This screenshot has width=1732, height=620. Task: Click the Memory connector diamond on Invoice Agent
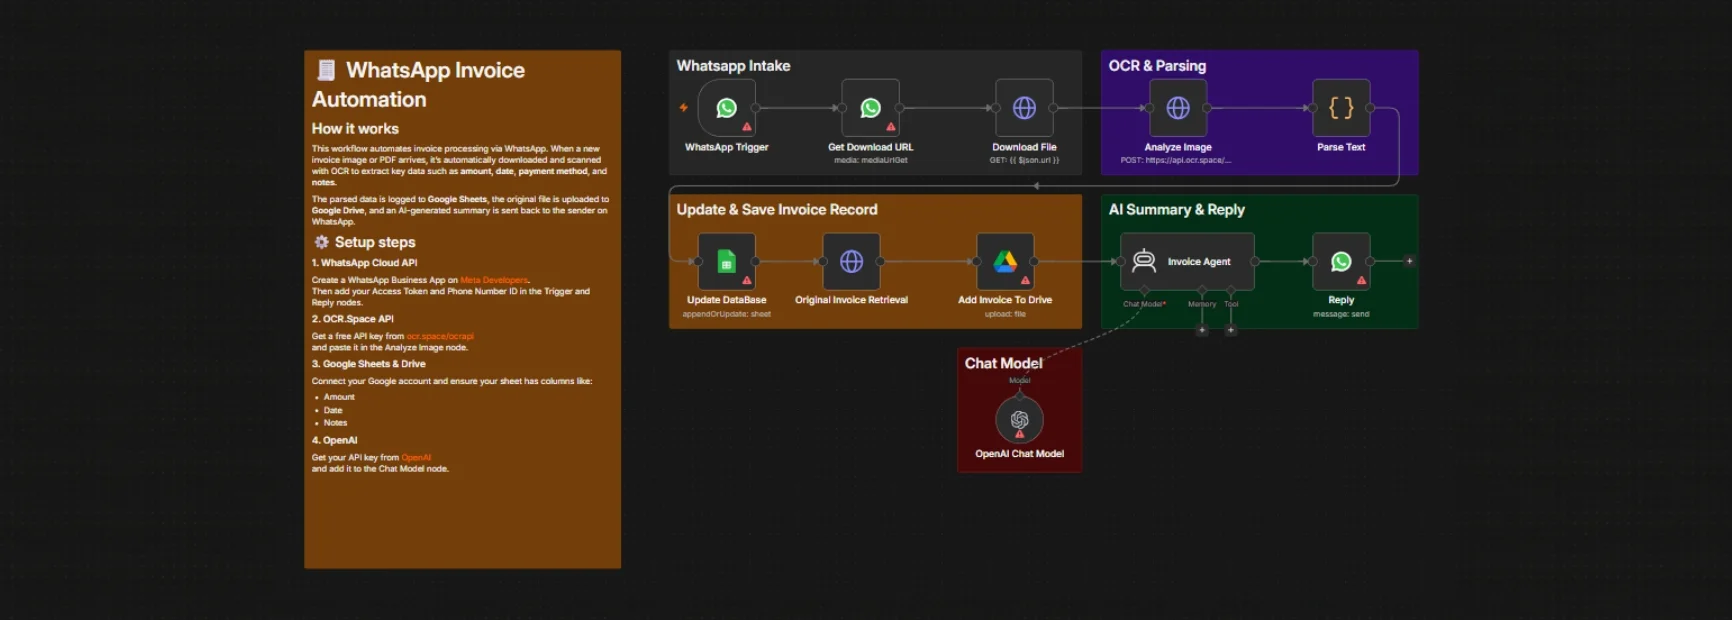[x=1202, y=291]
